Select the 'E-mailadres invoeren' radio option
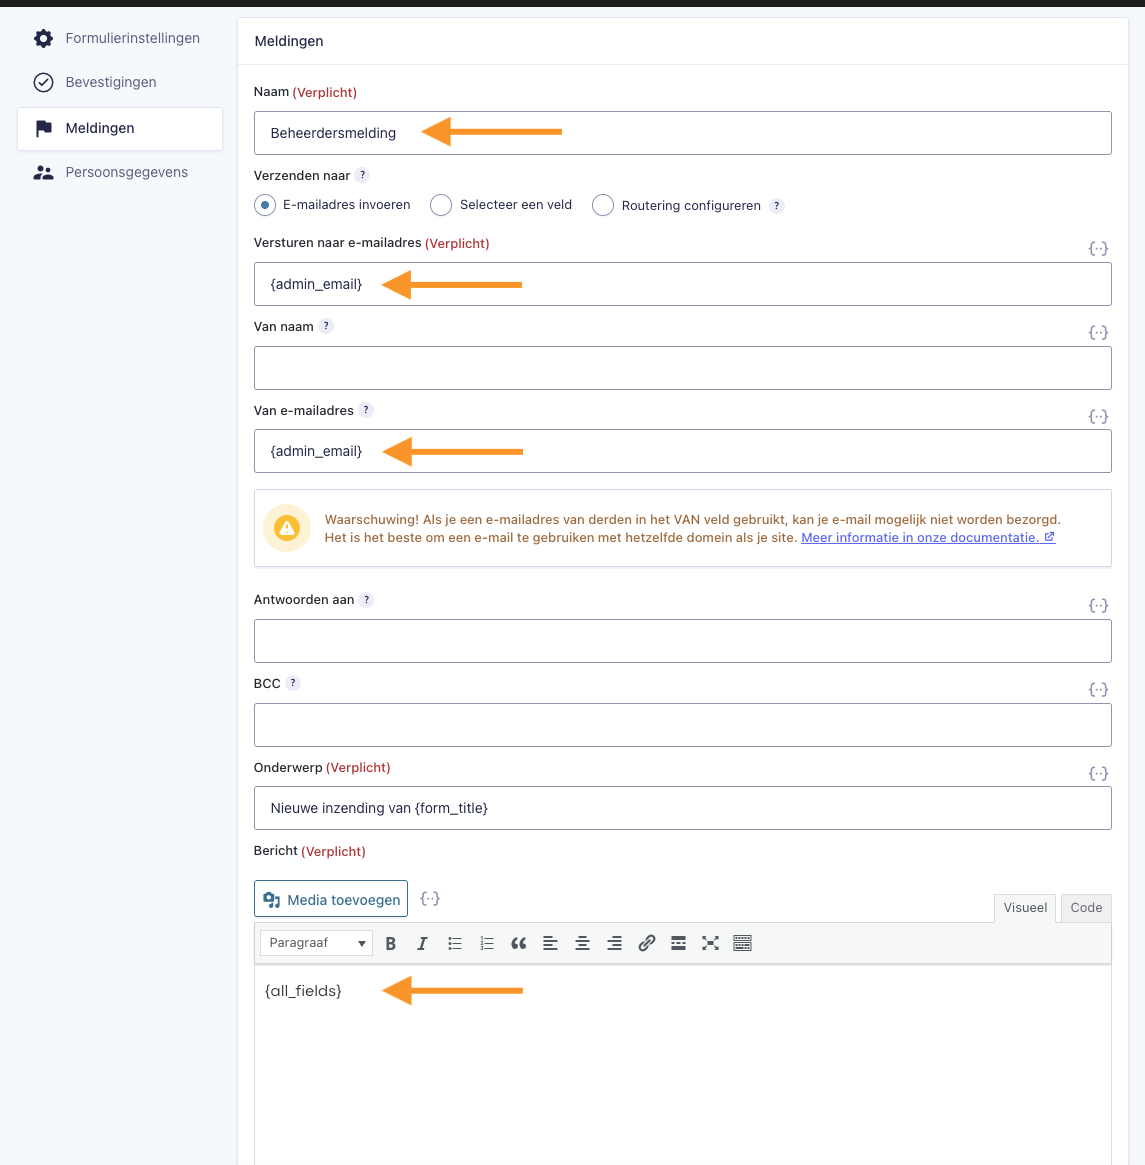Screen dimensions: 1145x1165 click(x=265, y=205)
